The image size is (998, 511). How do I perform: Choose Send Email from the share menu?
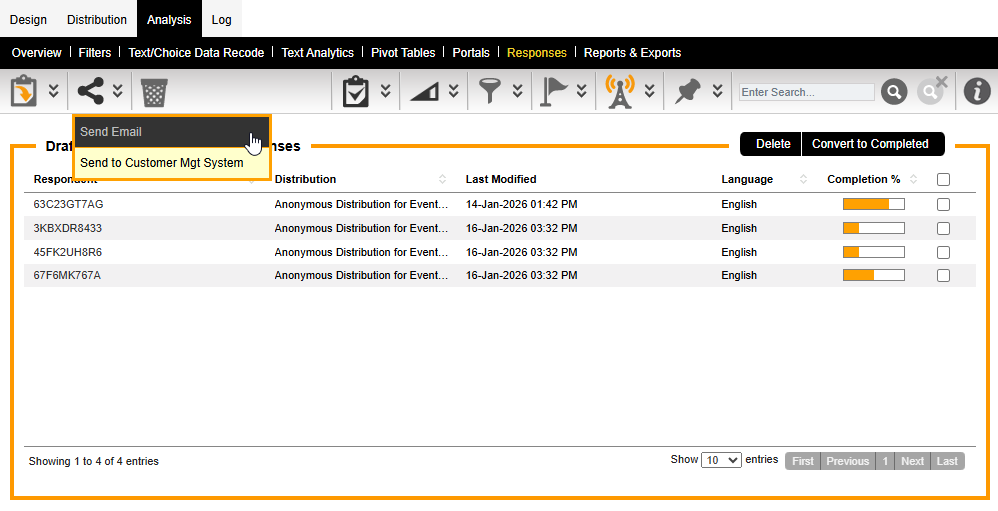(x=111, y=132)
